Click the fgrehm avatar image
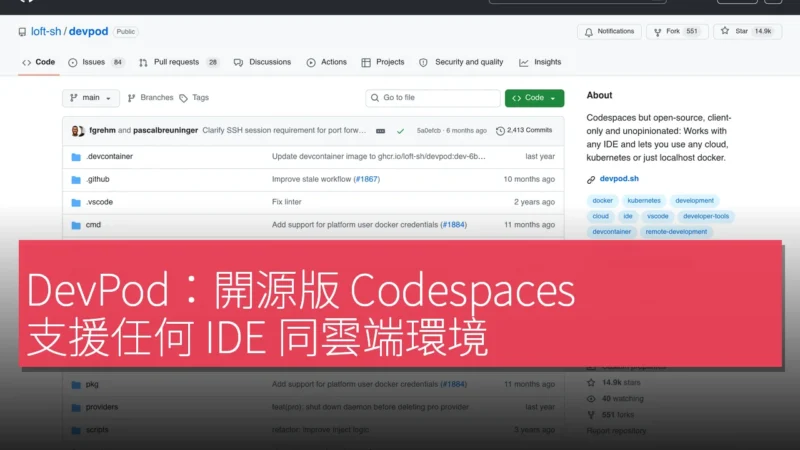800x450 pixels. tap(78, 131)
